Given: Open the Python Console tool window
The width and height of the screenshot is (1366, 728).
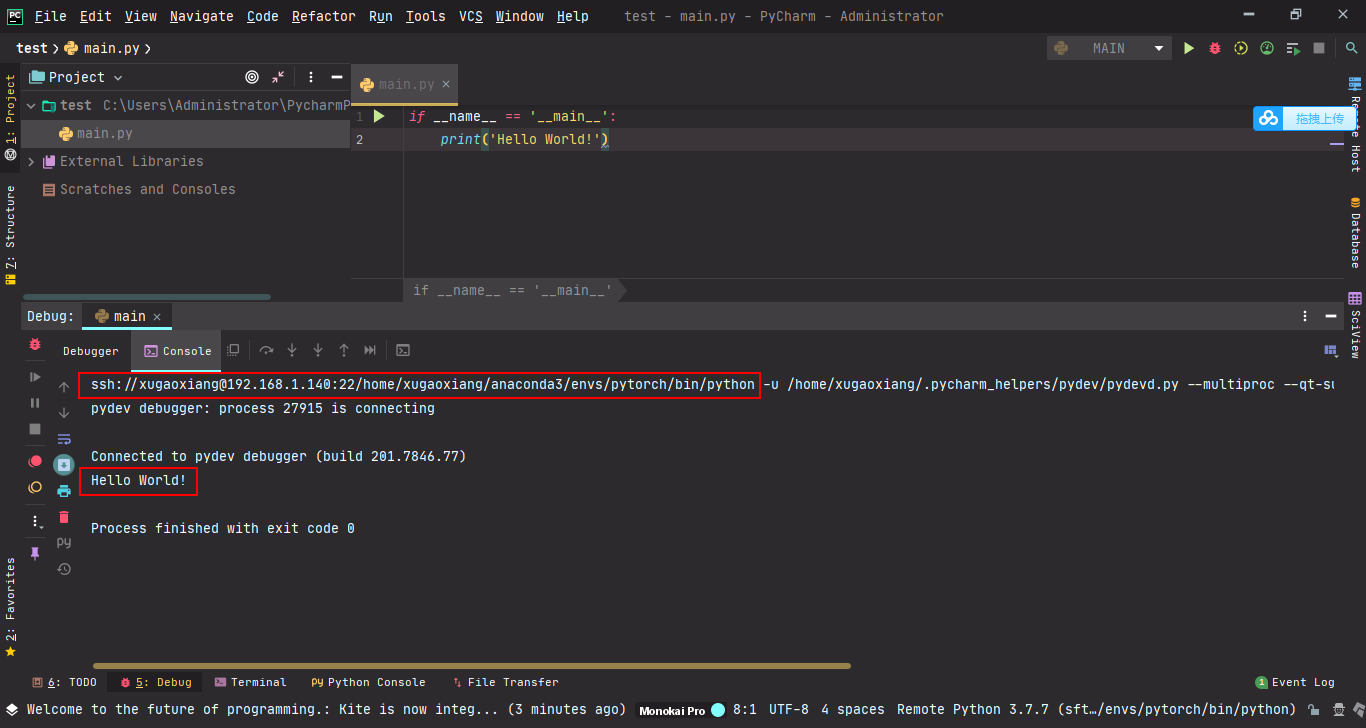Looking at the screenshot, I should (x=368, y=682).
